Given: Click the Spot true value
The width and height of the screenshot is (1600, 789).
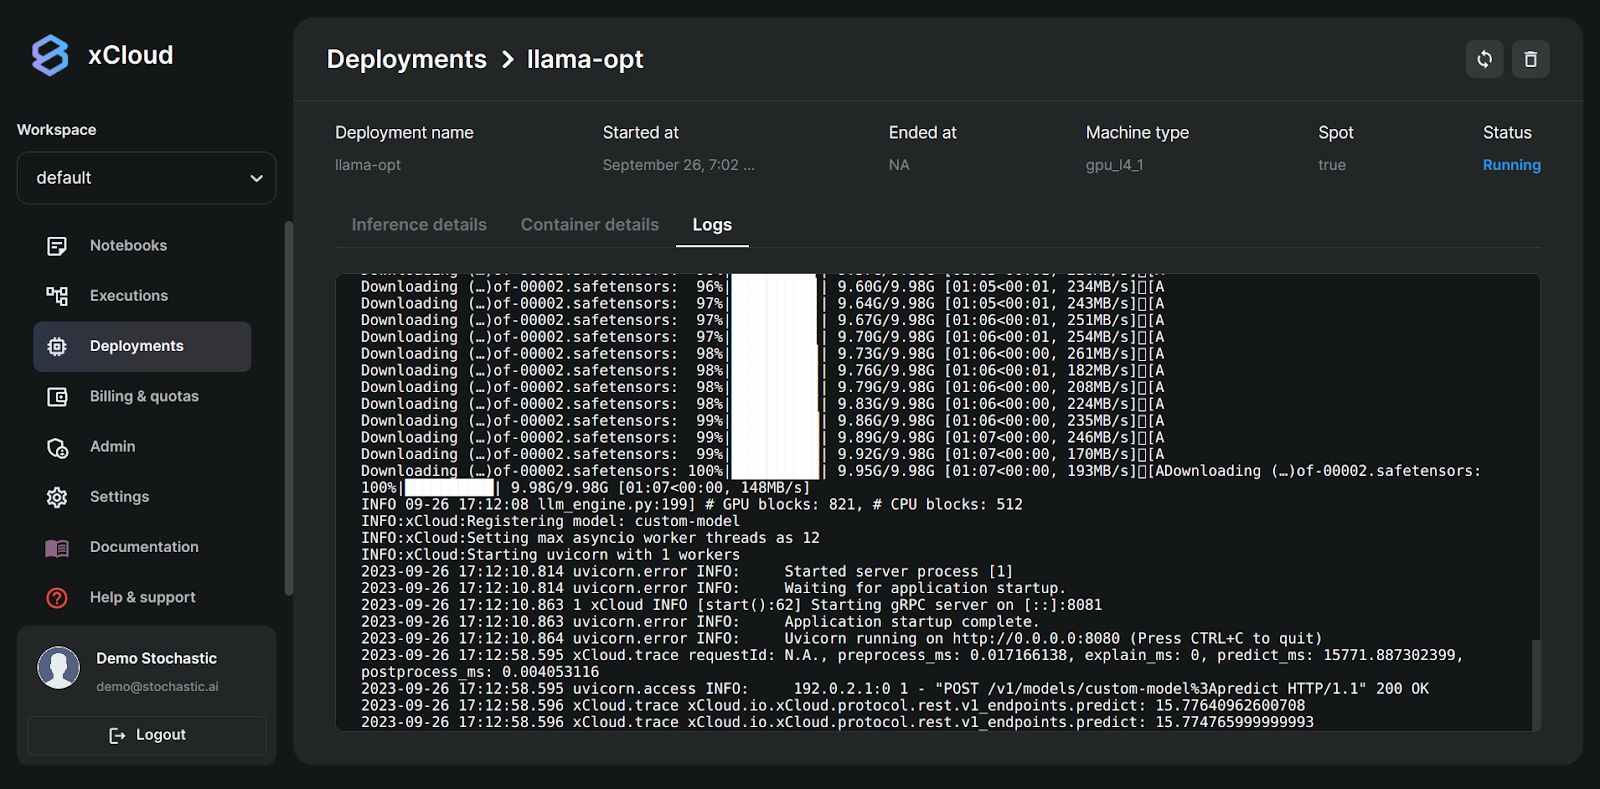Looking at the screenshot, I should tap(1332, 165).
